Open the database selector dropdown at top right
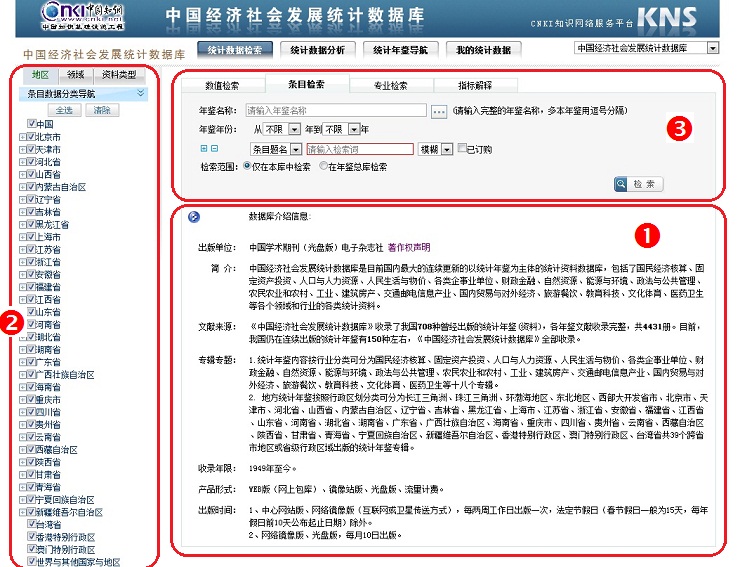The image size is (740, 567). click(712, 48)
